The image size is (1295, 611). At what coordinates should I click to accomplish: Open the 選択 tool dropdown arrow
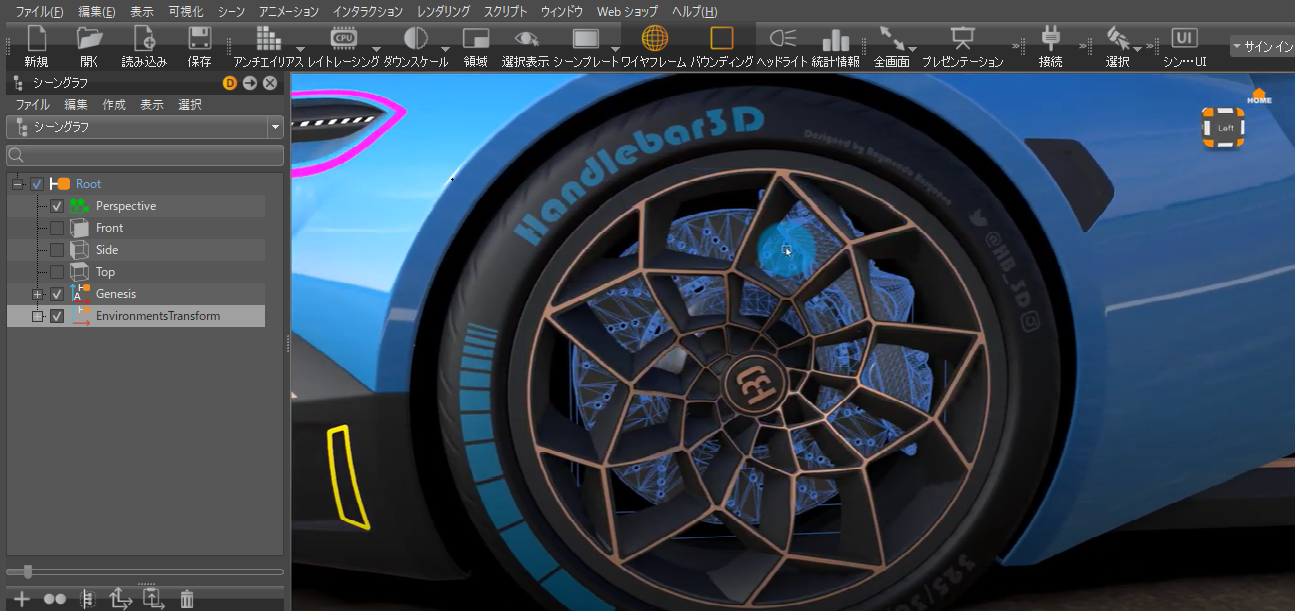(x=1137, y=47)
